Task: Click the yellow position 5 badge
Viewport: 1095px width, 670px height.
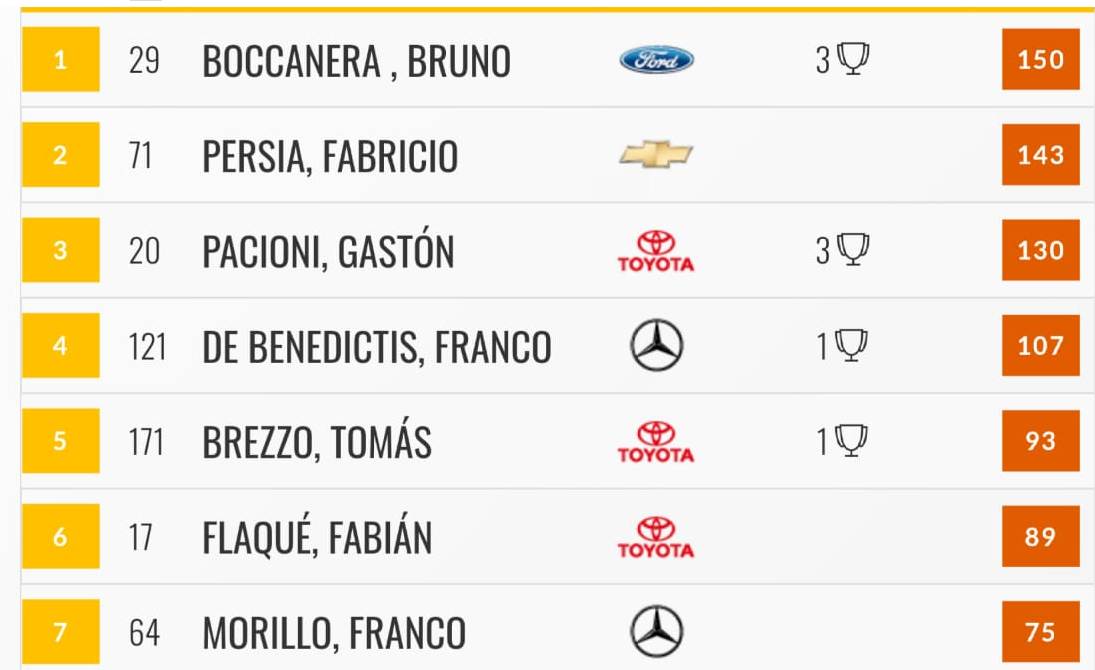Action: click(x=61, y=441)
